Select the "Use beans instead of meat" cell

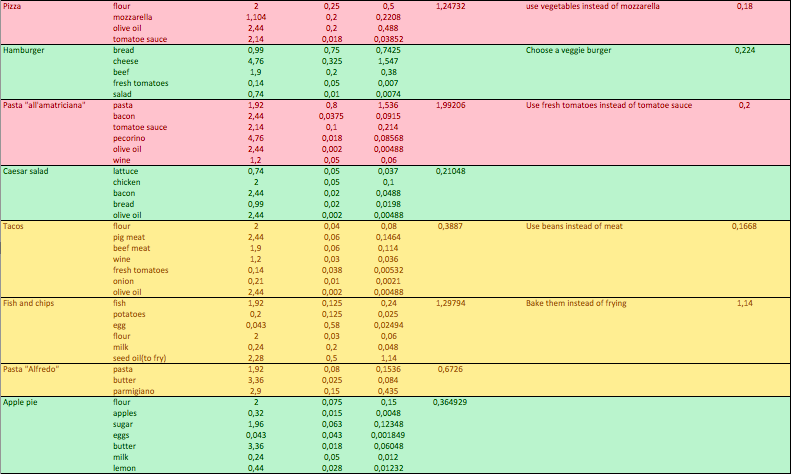(574, 226)
